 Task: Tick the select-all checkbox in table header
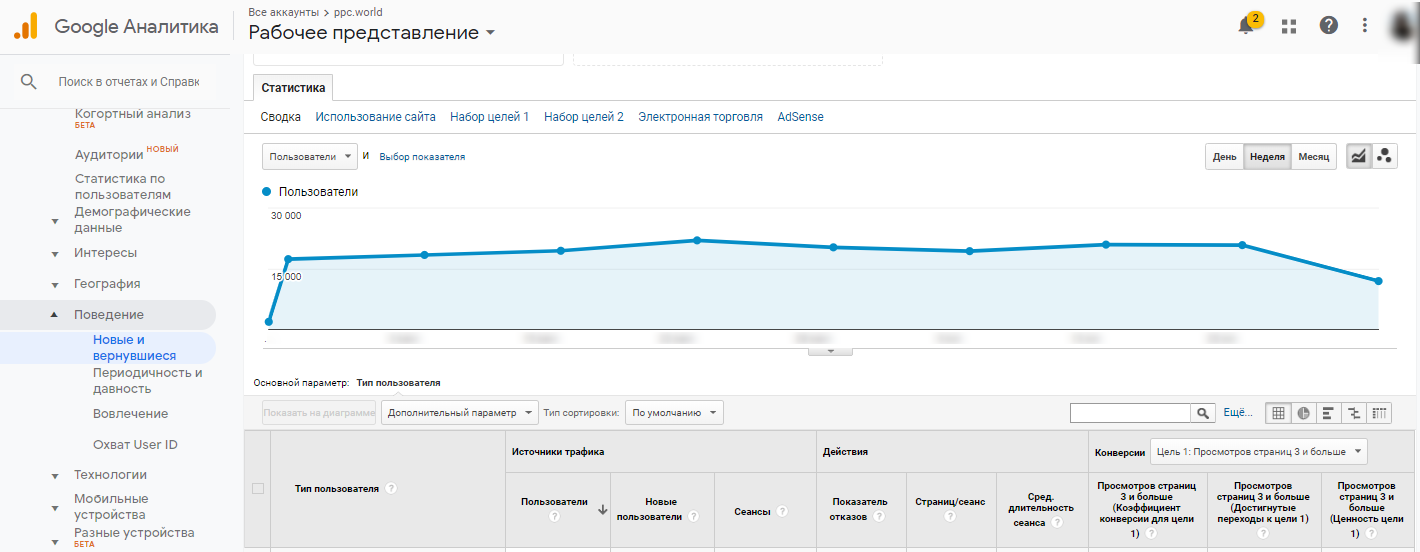tap(258, 488)
